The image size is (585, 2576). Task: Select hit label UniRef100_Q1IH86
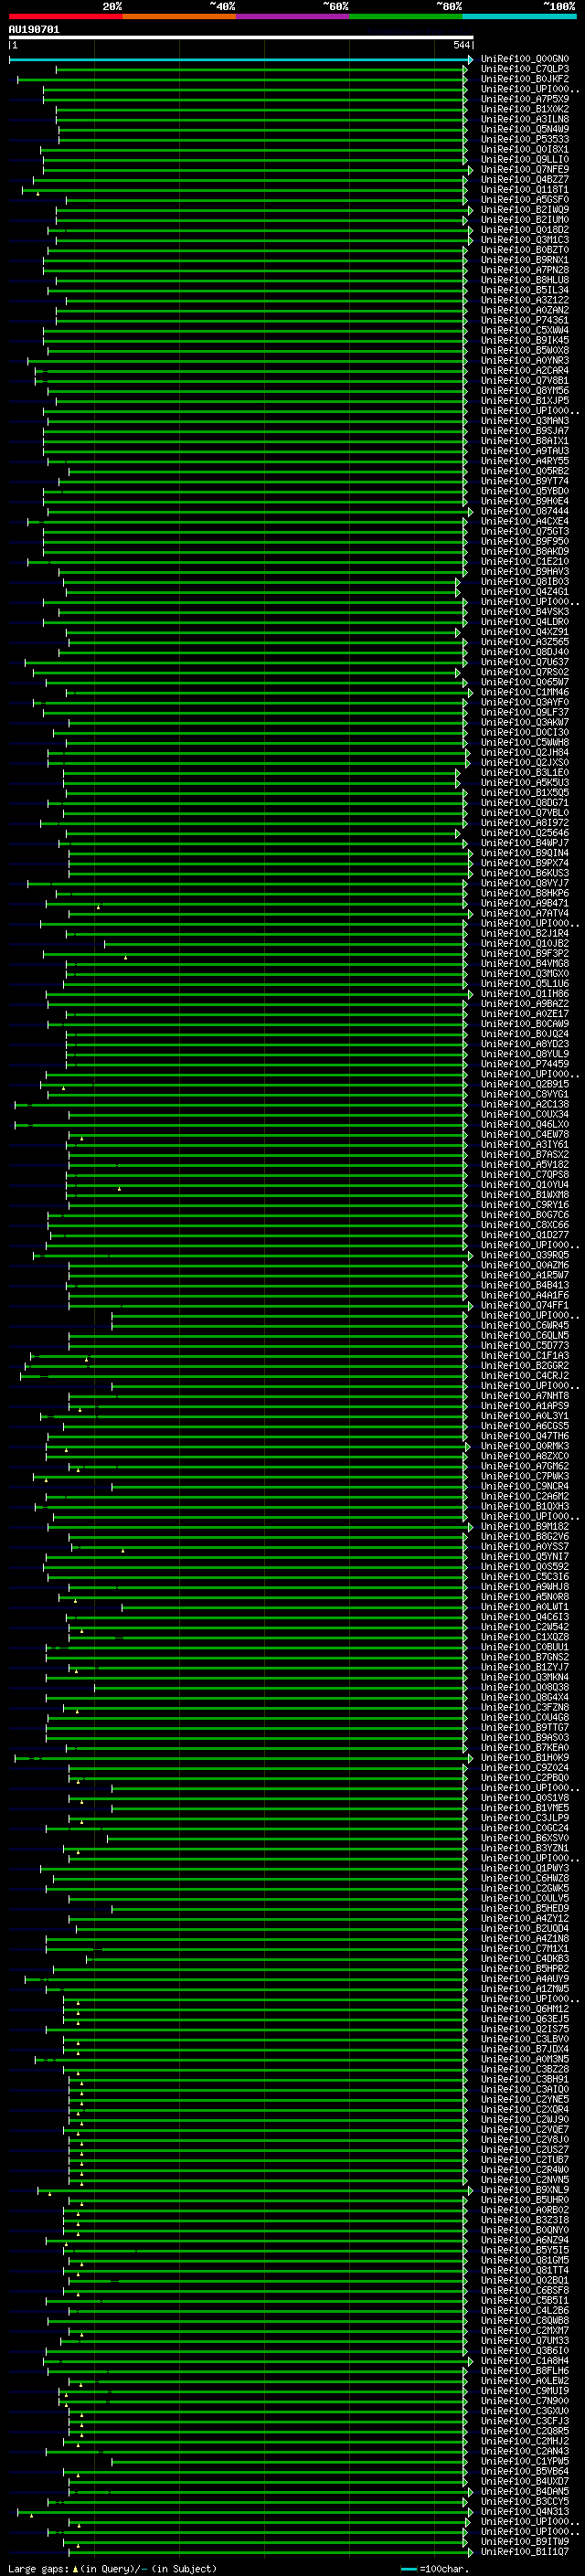coord(525,994)
